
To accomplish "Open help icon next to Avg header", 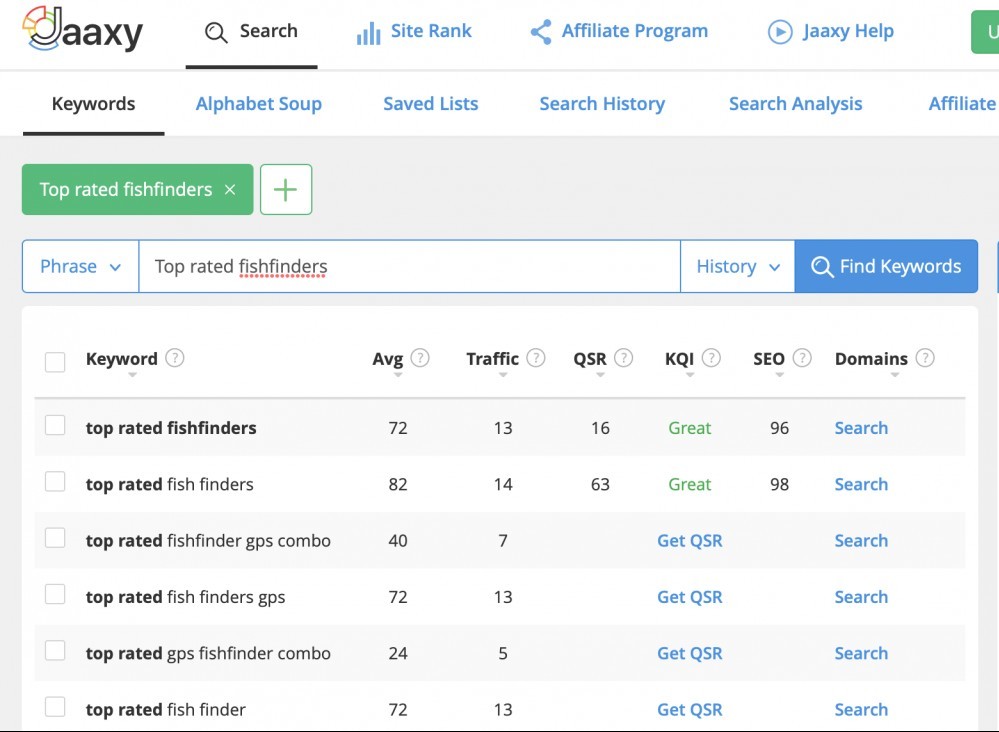I will tap(420, 358).
